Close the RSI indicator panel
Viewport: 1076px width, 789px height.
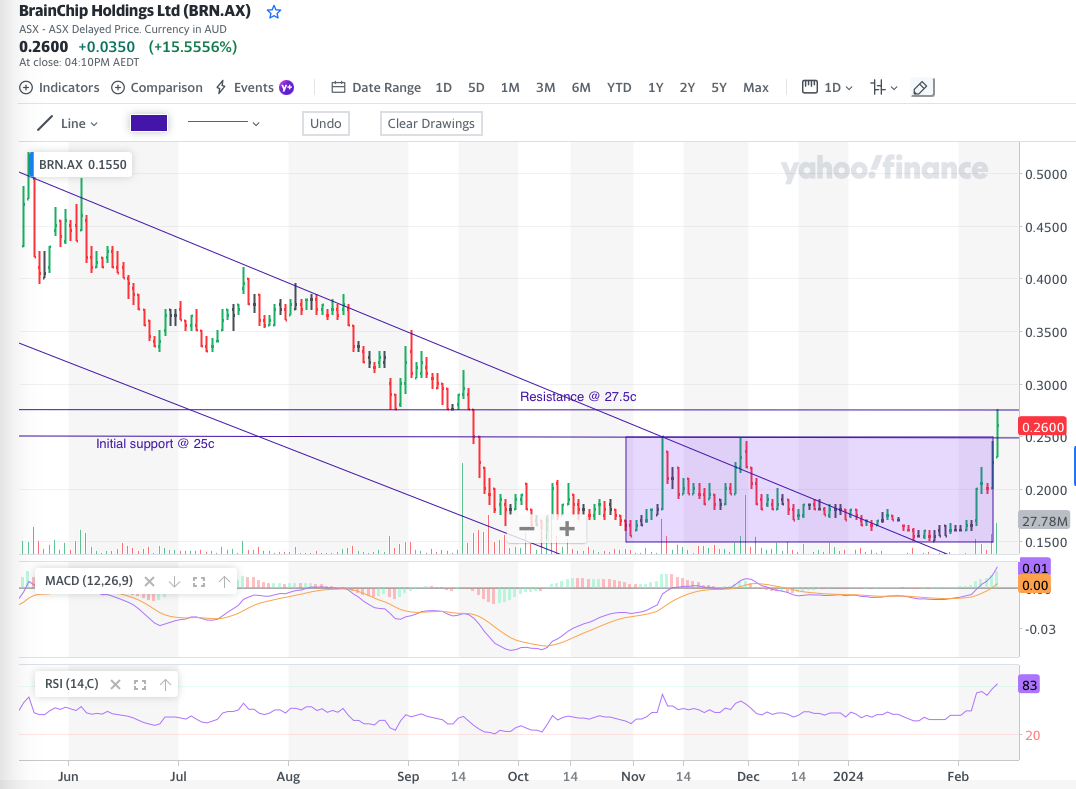tap(116, 685)
